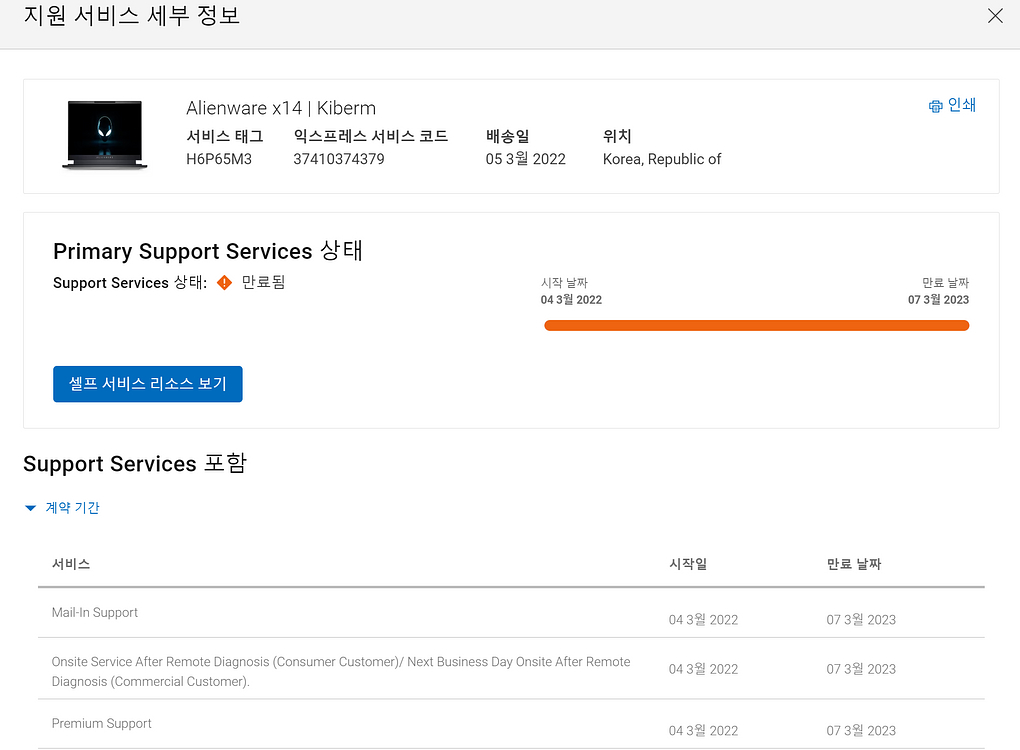The width and height of the screenshot is (1020, 750).
Task: Click the Primary Support Services 상태 heading
Action: coord(208,251)
